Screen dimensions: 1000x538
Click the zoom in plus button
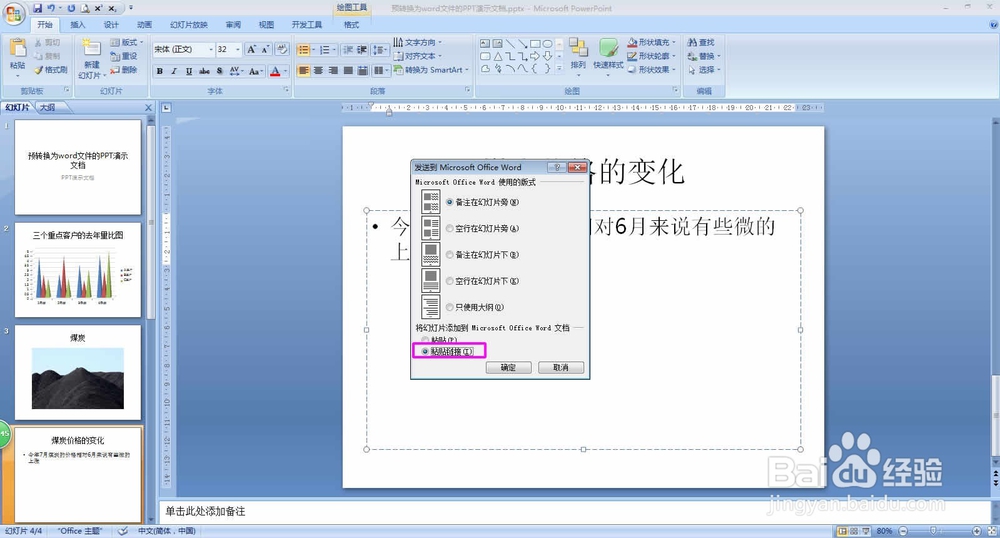coord(976,531)
